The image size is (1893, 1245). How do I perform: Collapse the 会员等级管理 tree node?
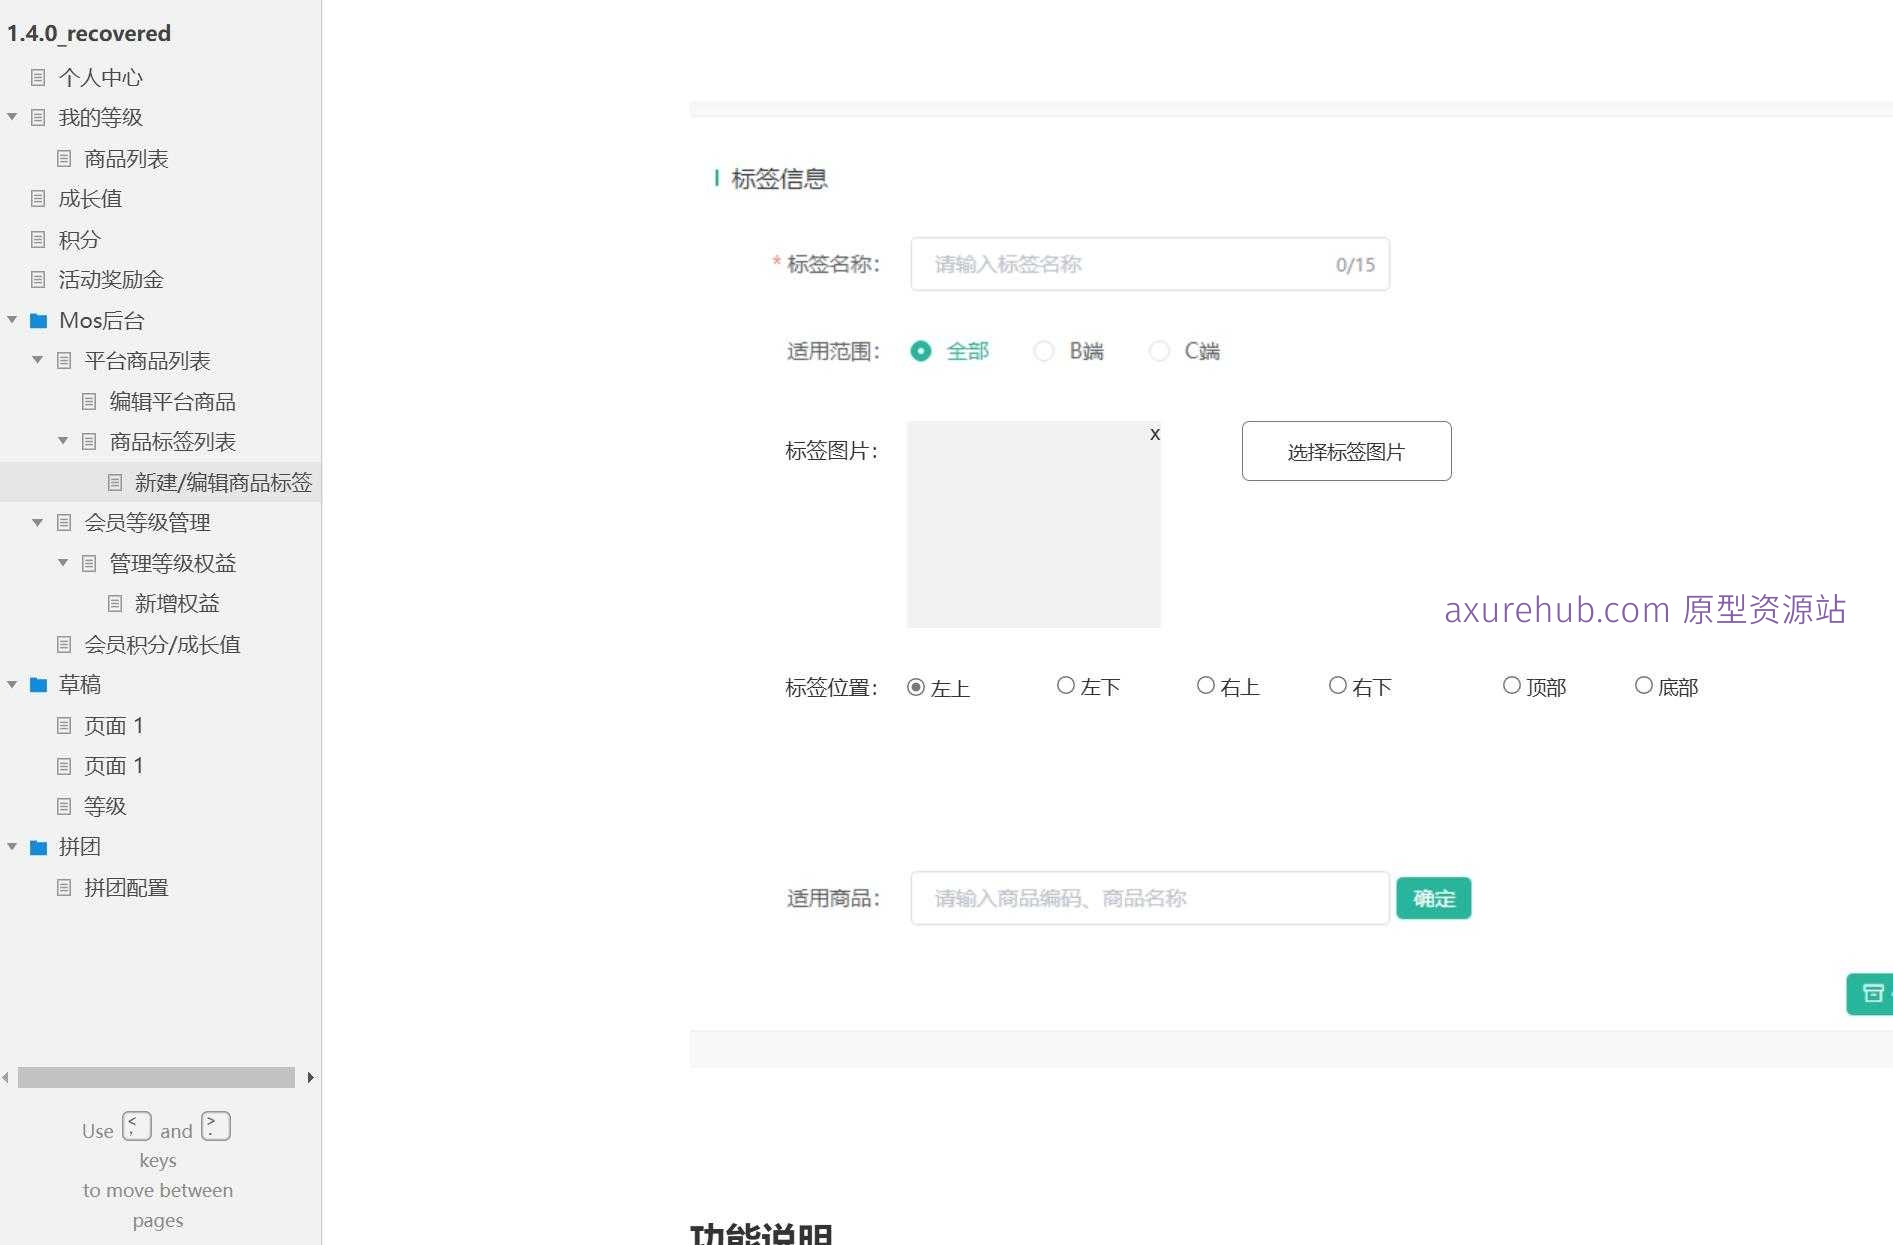[x=37, y=522]
